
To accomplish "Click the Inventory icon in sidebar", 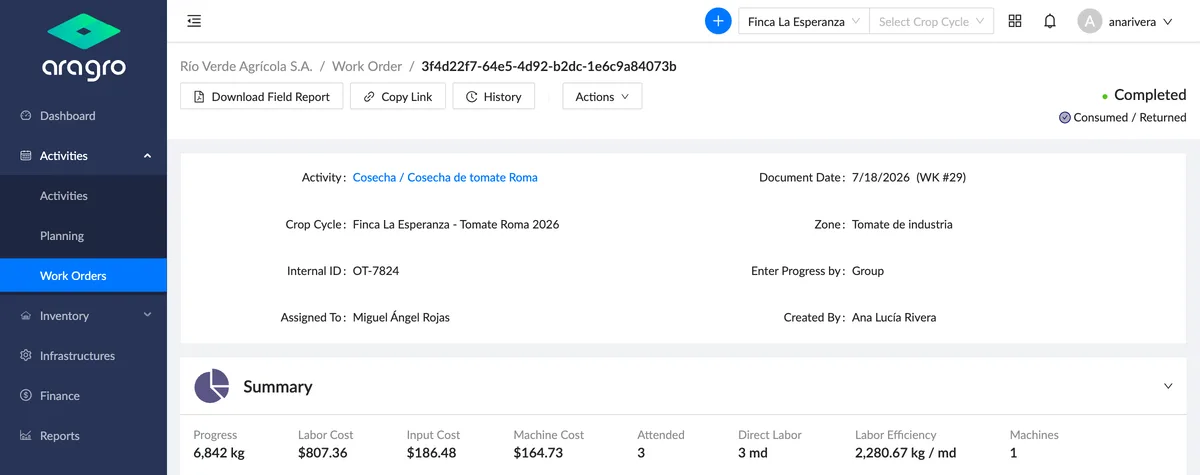I will 26,316.
